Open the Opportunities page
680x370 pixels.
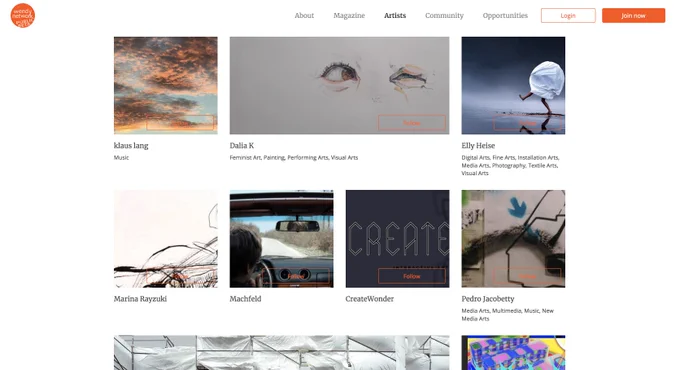coord(505,16)
